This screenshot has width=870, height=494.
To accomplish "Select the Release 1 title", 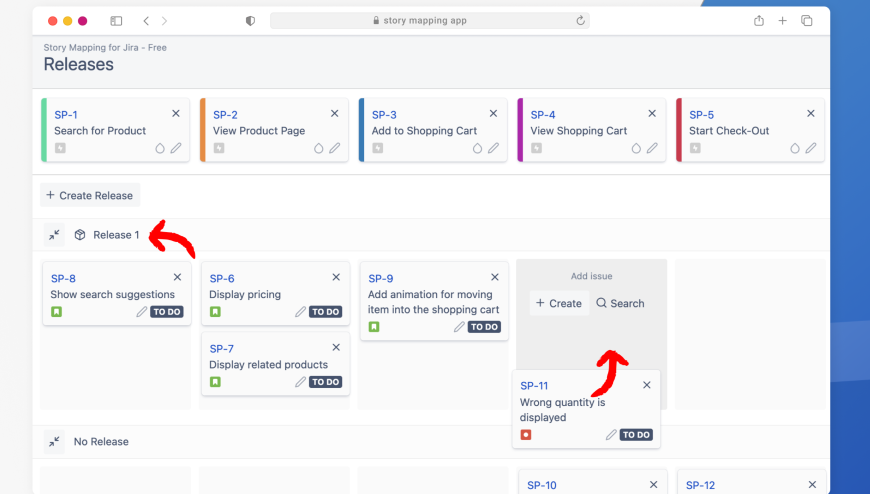I will [116, 235].
